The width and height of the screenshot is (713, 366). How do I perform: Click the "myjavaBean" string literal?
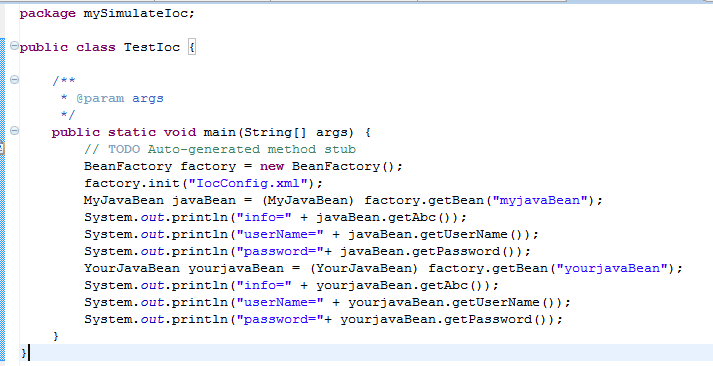point(541,201)
